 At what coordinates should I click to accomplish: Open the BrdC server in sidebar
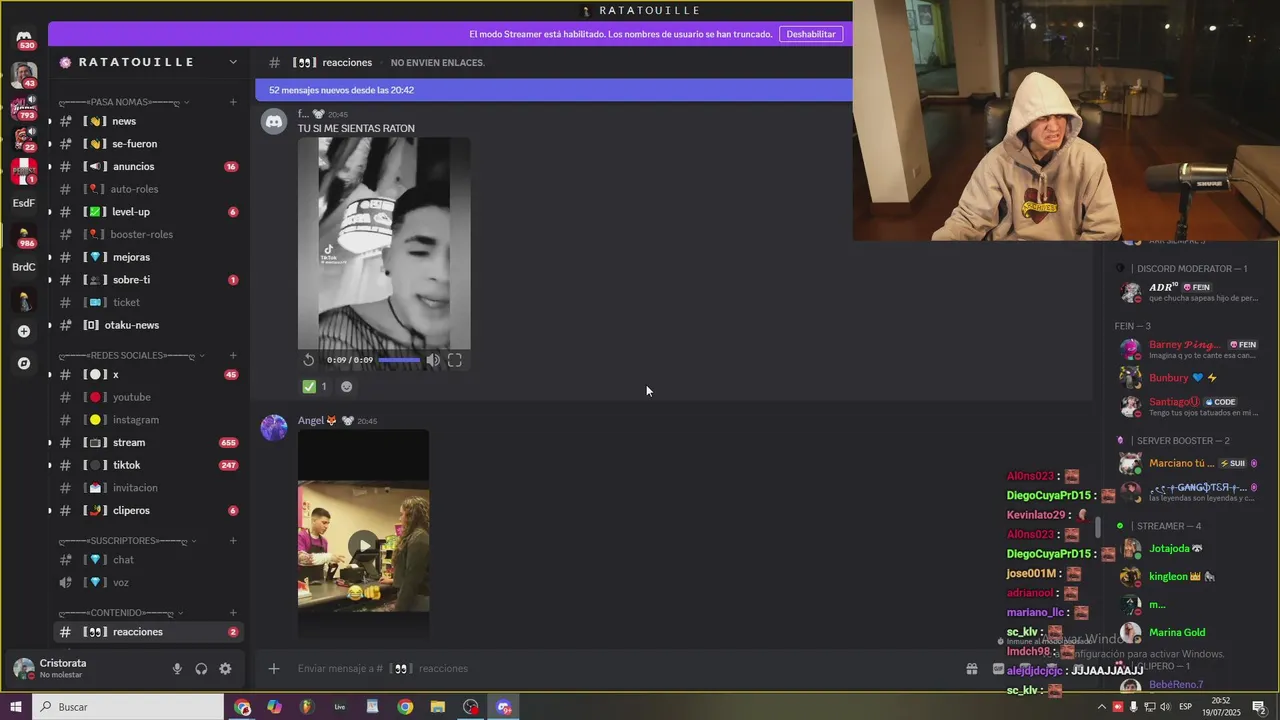24,267
